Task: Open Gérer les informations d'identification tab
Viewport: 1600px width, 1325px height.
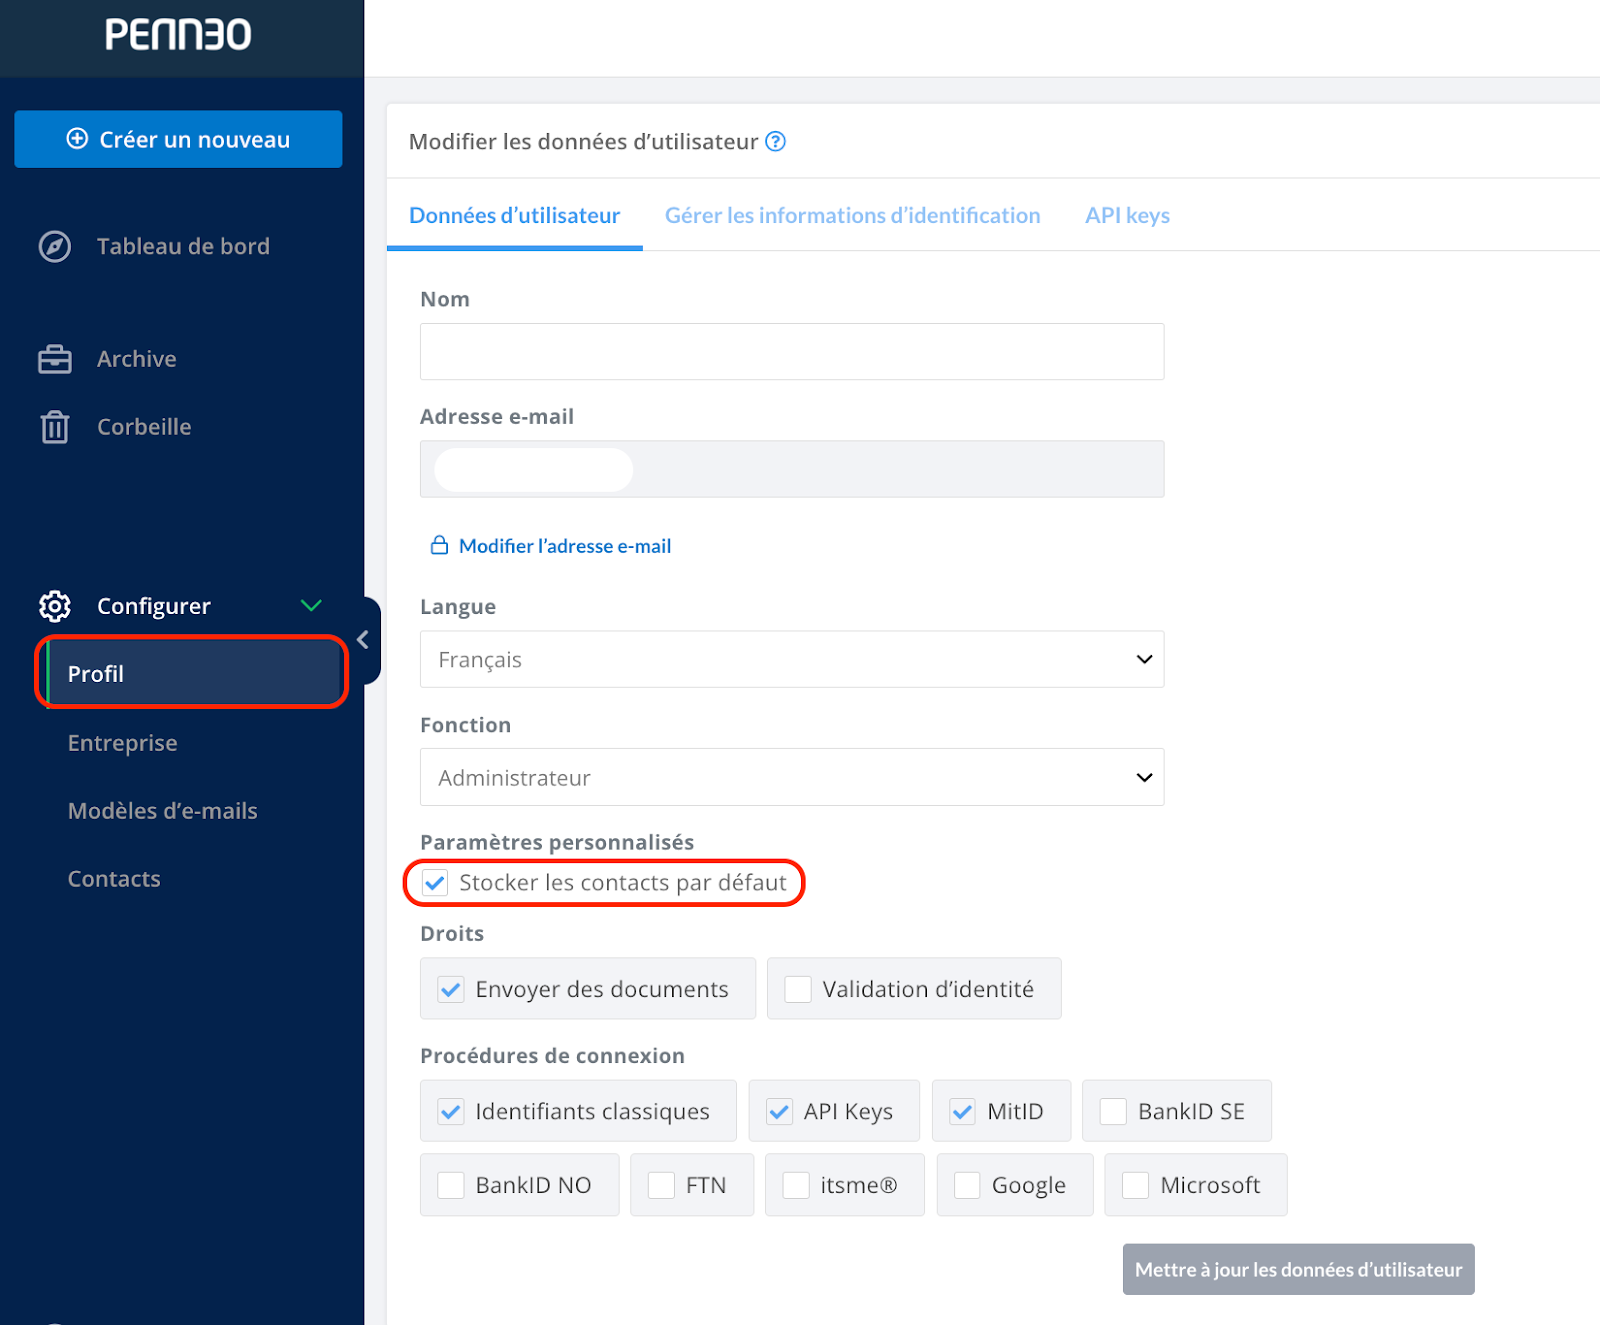Action: [853, 216]
